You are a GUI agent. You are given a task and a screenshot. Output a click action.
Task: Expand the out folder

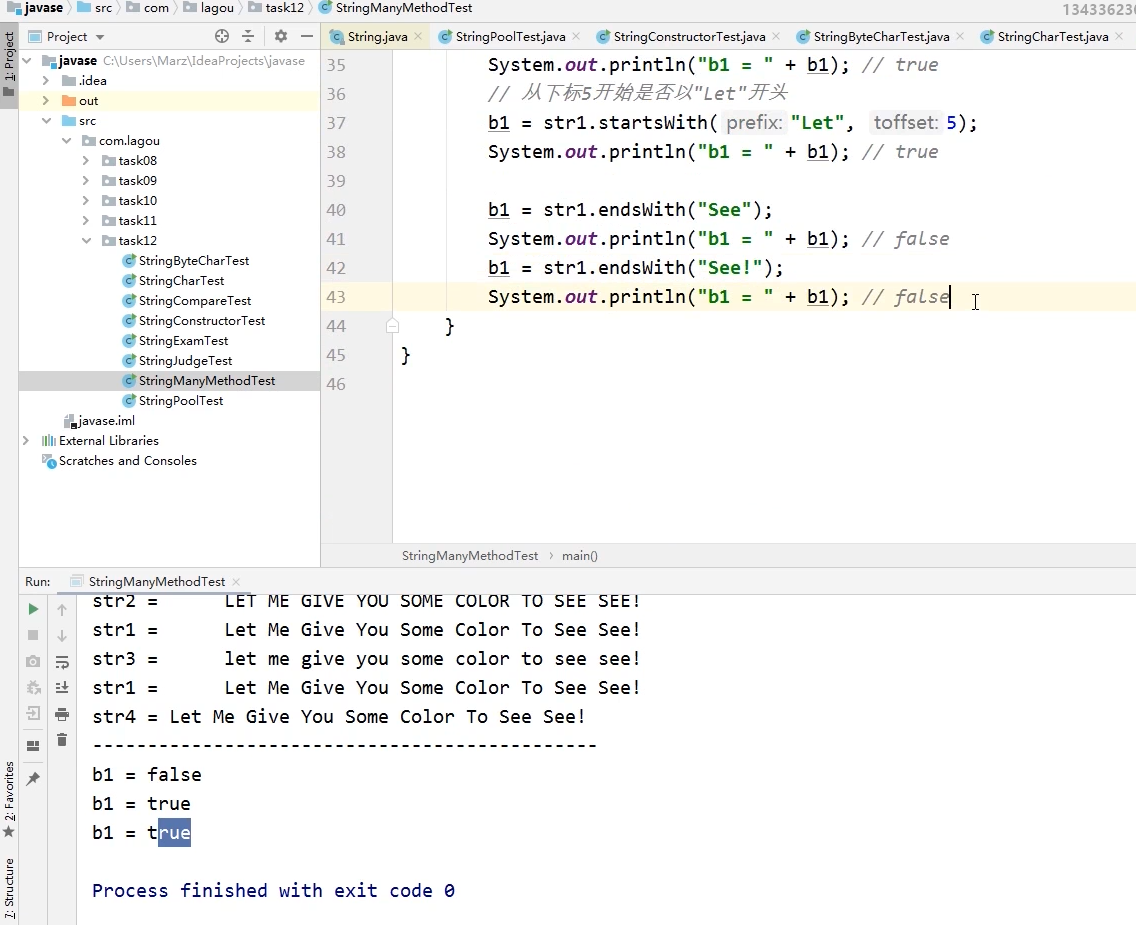[x=46, y=101]
